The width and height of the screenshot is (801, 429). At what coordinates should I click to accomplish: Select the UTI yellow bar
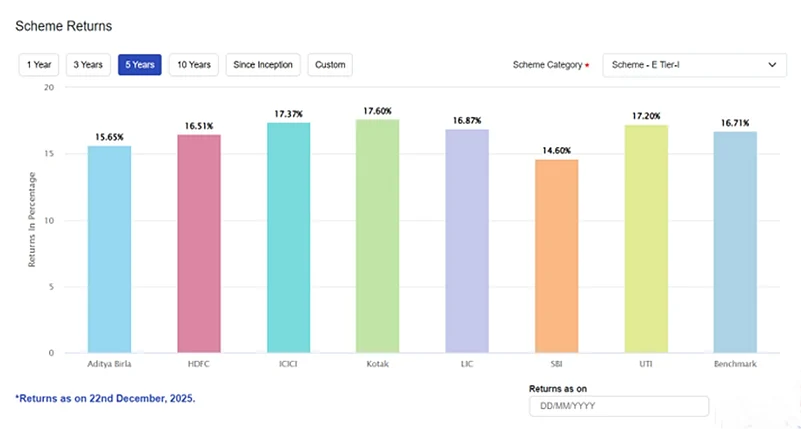646,240
